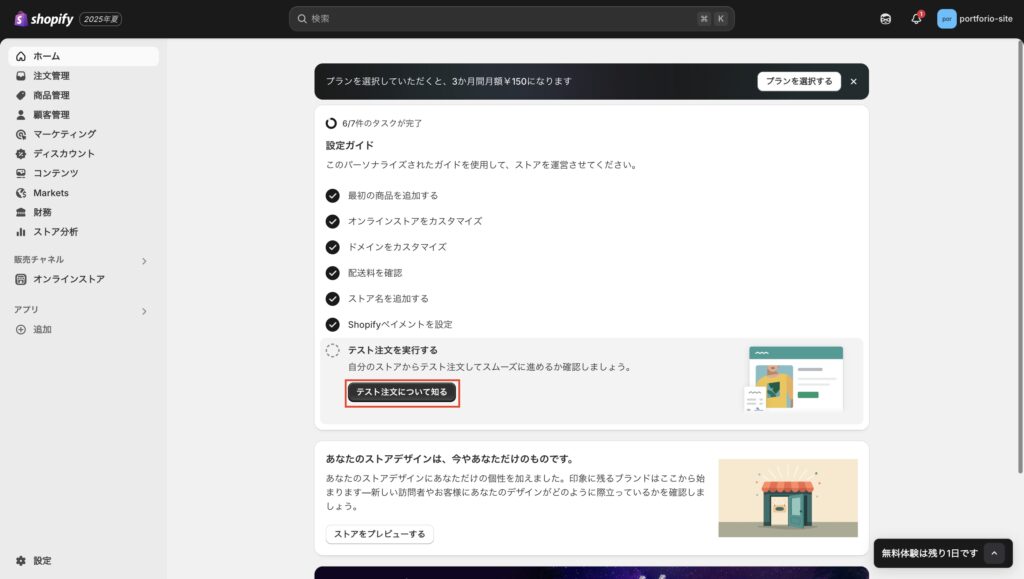Open 商品管理 (Products) in the sidebar
This screenshot has height=579, width=1024.
coord(51,95)
